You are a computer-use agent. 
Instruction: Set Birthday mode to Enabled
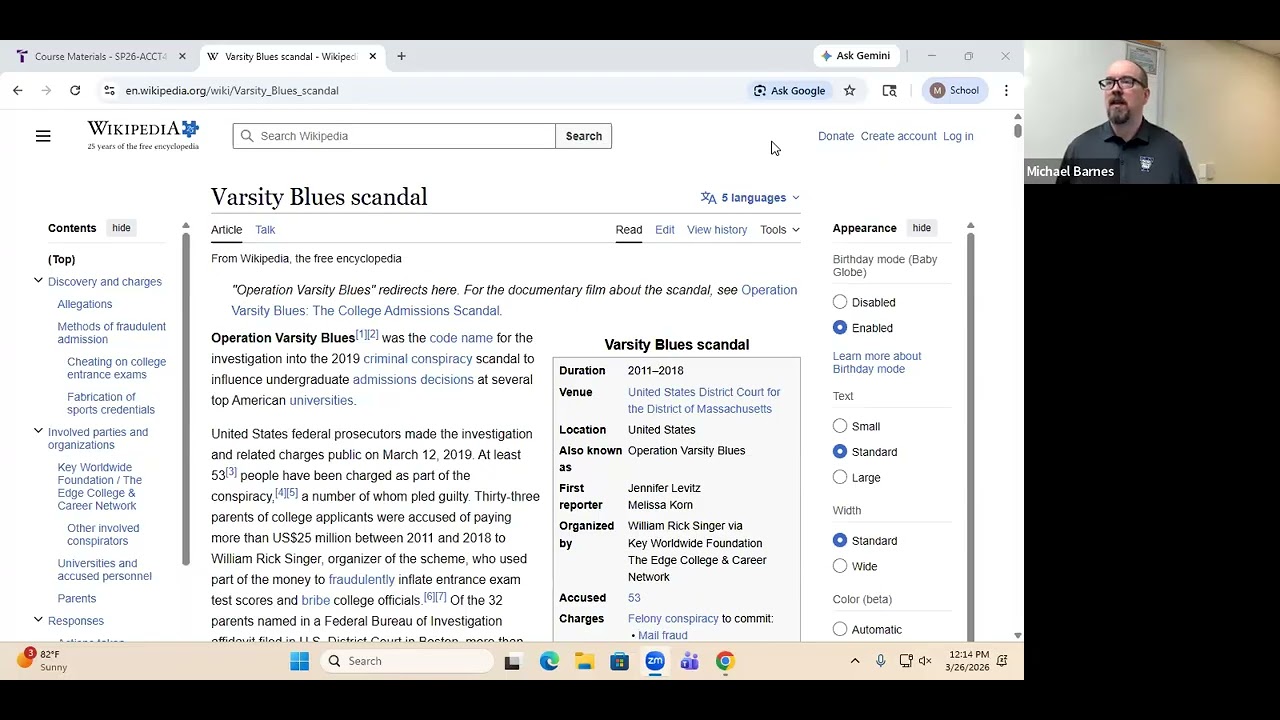pos(840,328)
